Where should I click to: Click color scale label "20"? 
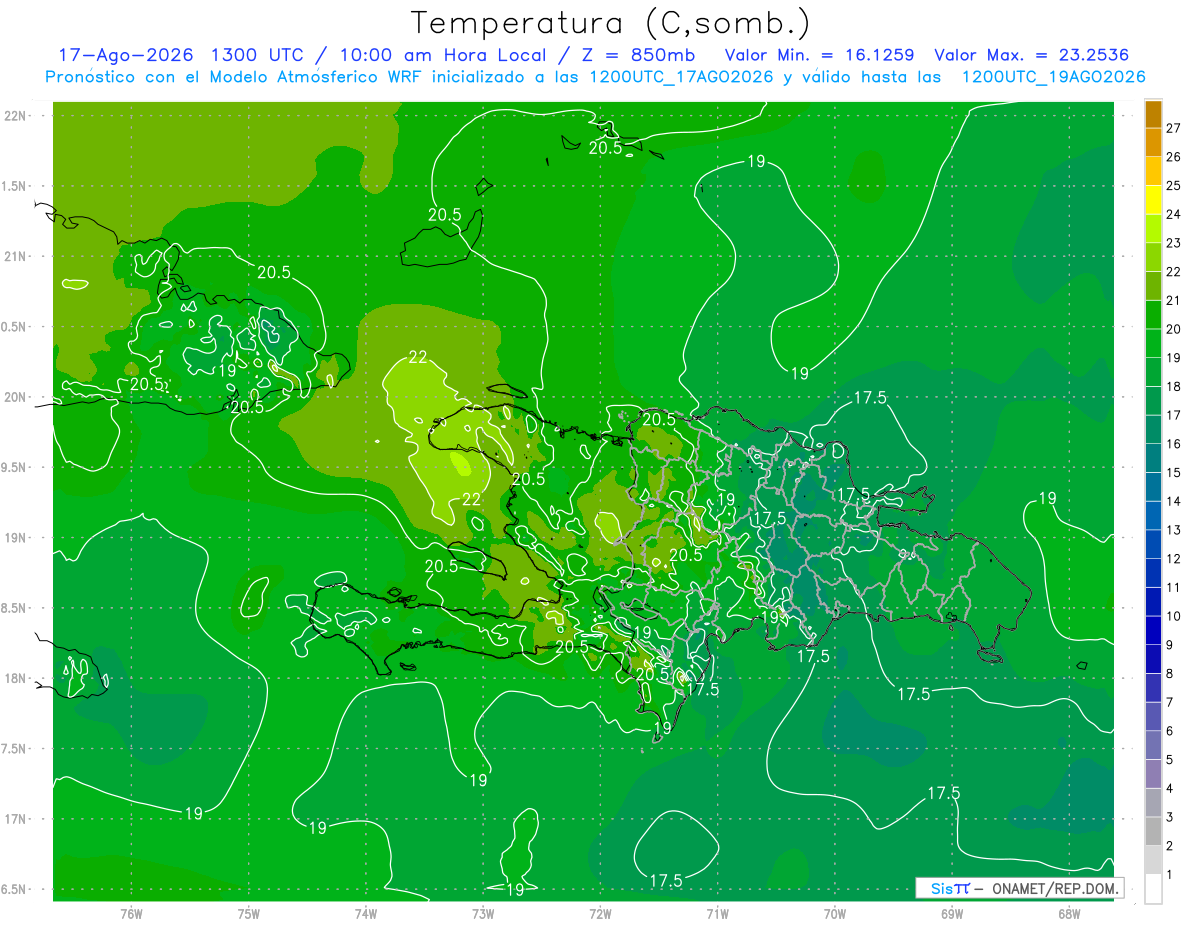tap(1173, 329)
